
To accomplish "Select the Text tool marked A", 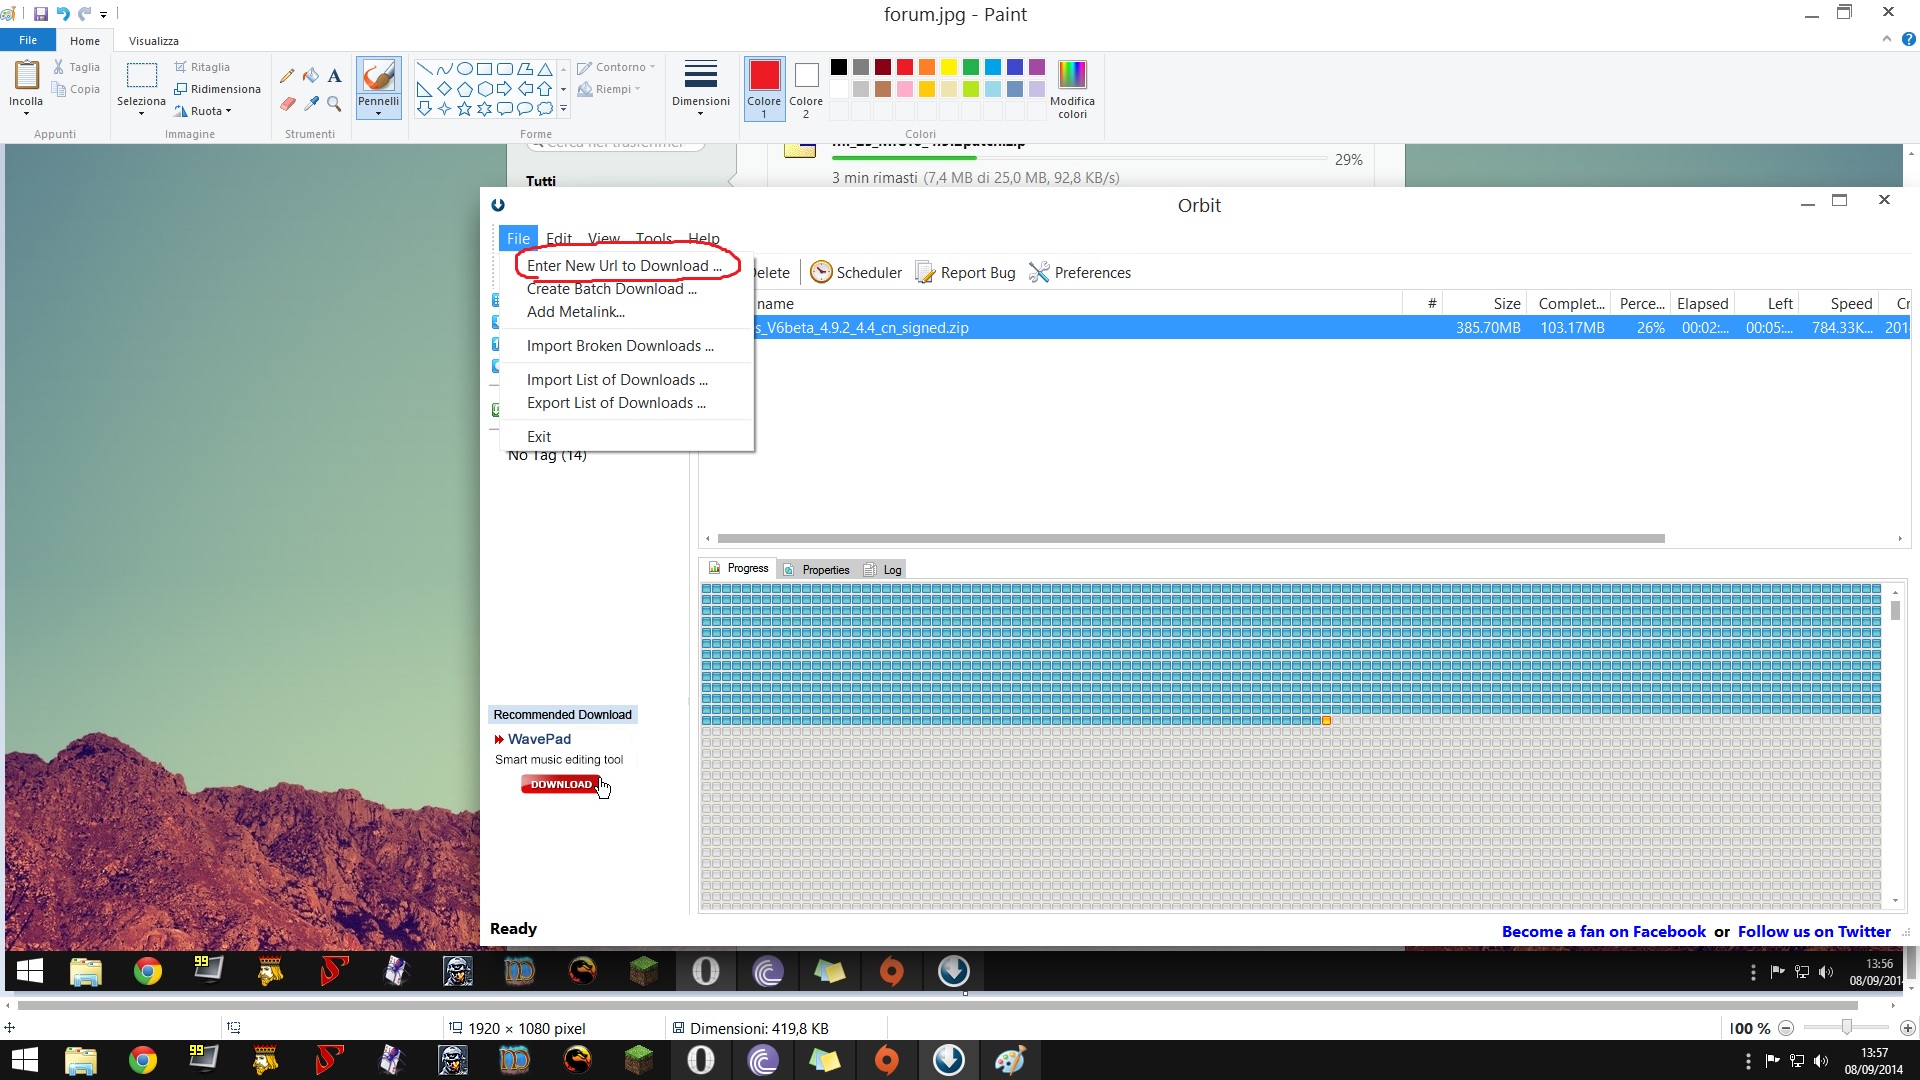I will tap(334, 75).
